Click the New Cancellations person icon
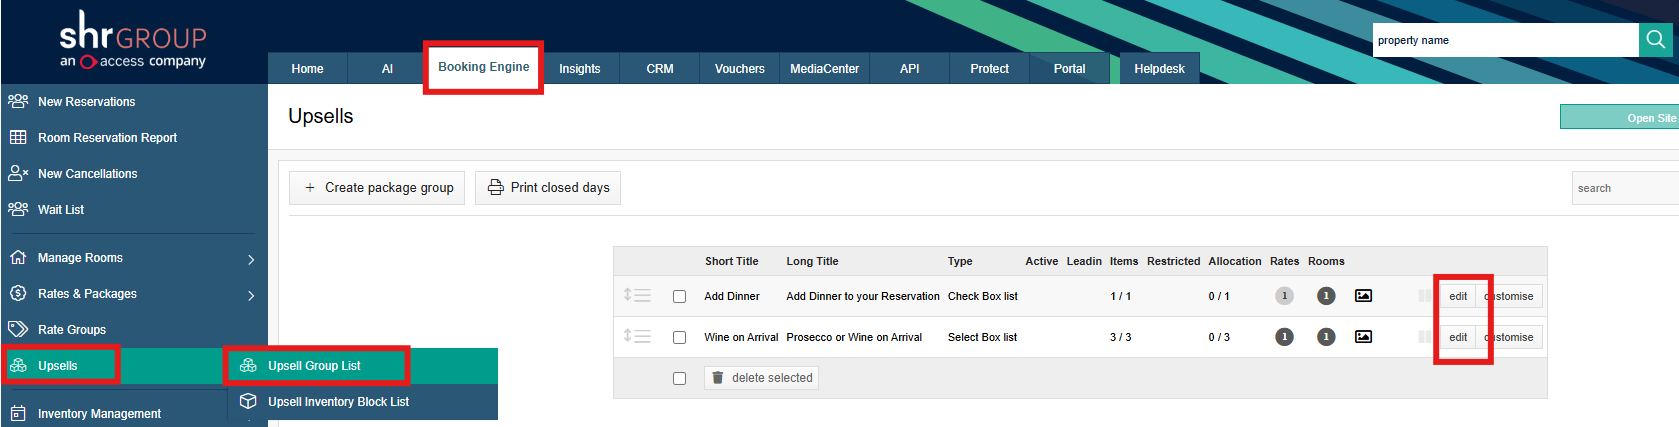Screen dimensions: 1679x427 18,173
